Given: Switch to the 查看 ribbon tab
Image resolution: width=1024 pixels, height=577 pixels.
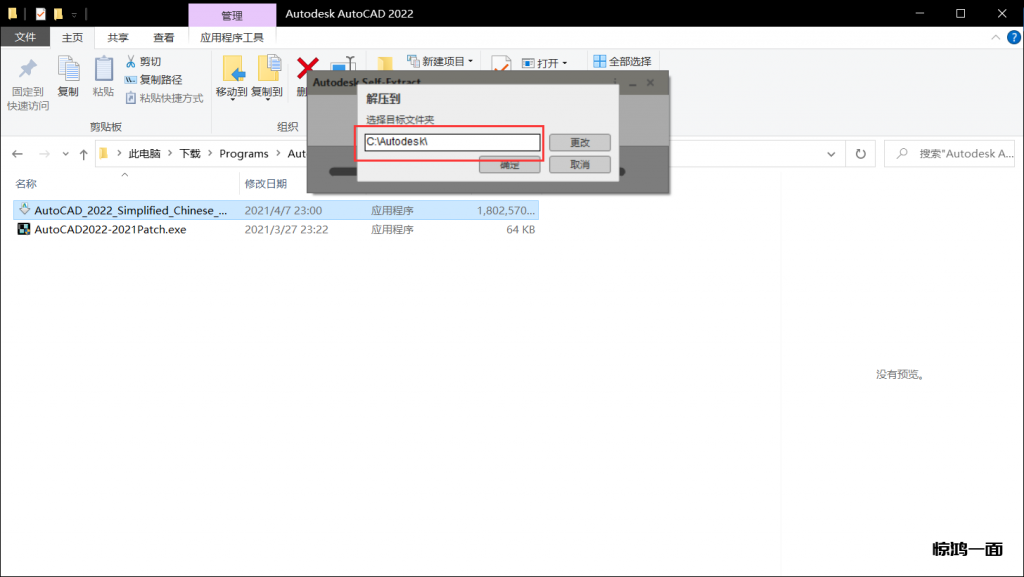Looking at the screenshot, I should click(163, 38).
